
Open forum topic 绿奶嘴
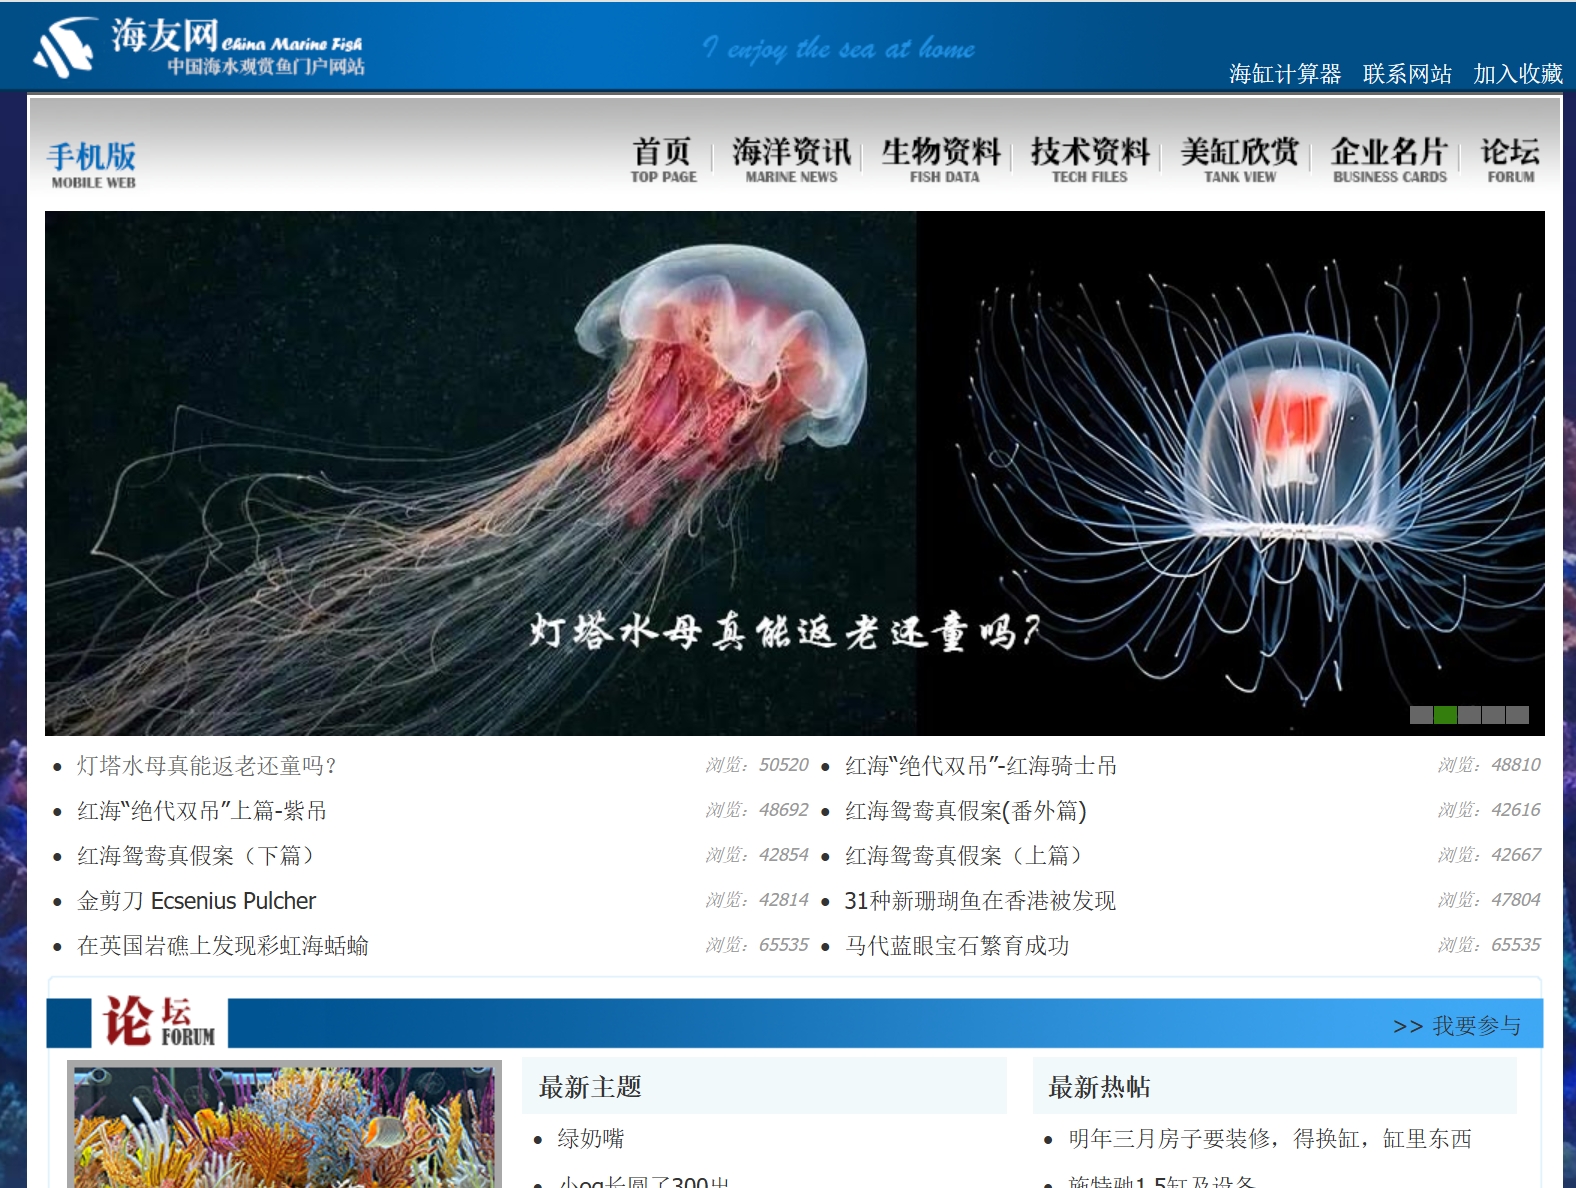pos(591,1139)
